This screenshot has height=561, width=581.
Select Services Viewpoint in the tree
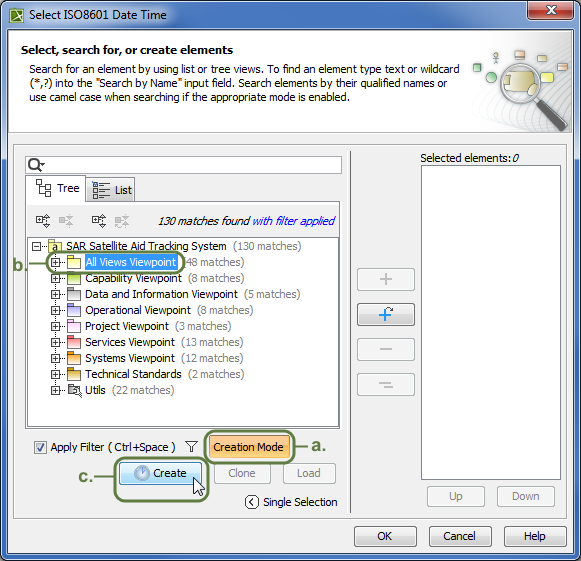click(130, 342)
